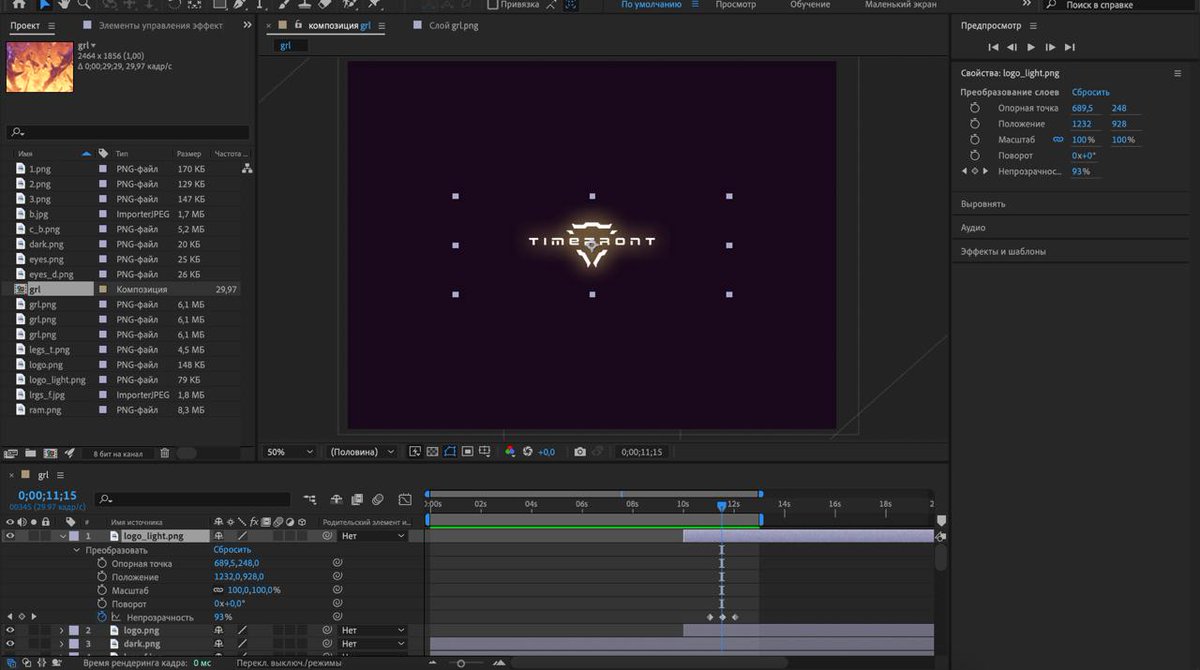Collapse the logo_light.png layer properties

[x=61, y=536]
